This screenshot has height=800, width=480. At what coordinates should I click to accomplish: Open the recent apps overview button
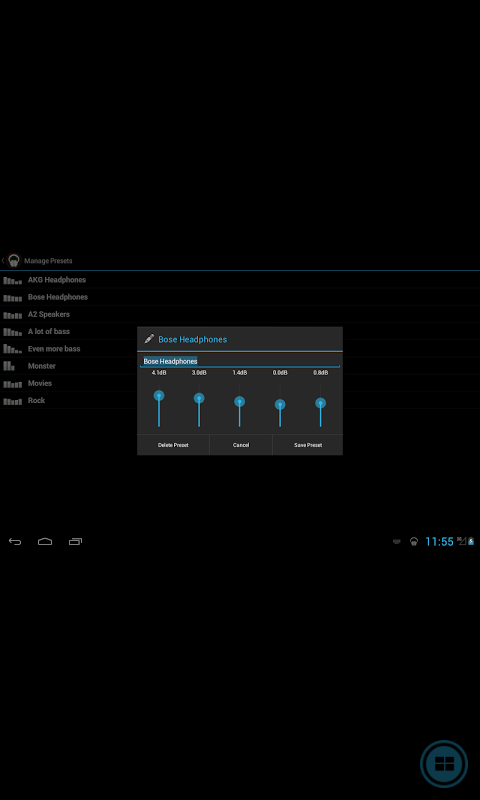[75, 542]
